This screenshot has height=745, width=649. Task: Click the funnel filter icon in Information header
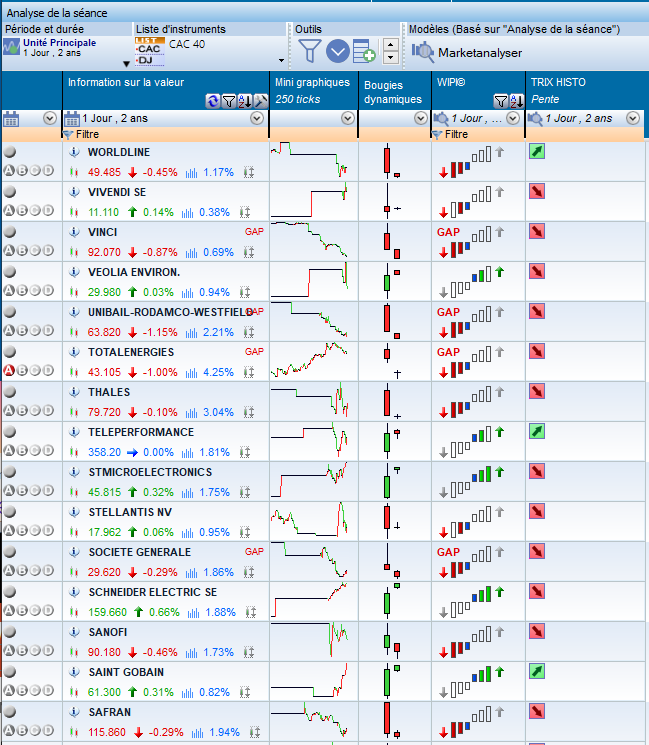coord(229,101)
